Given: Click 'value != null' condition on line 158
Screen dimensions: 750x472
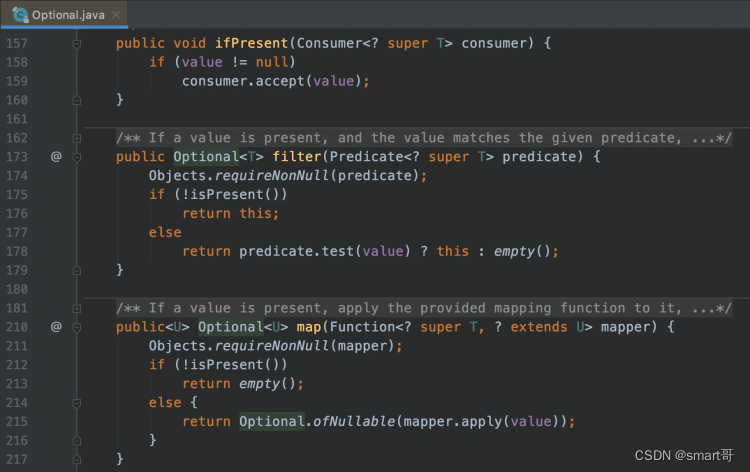Looking at the screenshot, I should pos(234,62).
